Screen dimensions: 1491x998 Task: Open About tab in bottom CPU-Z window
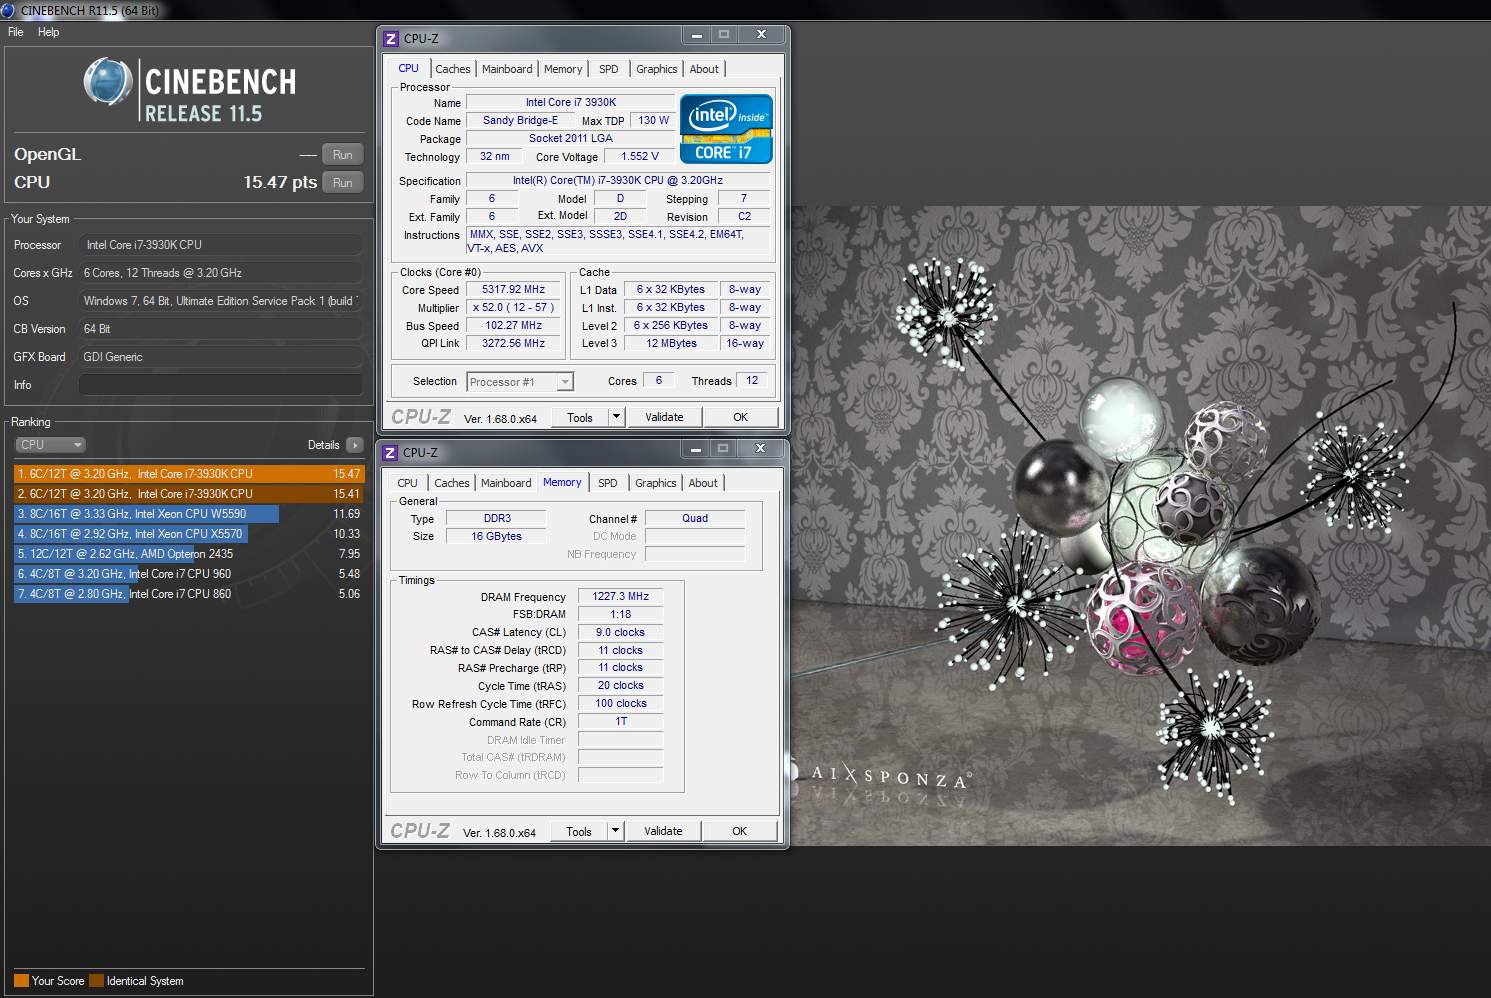(703, 483)
